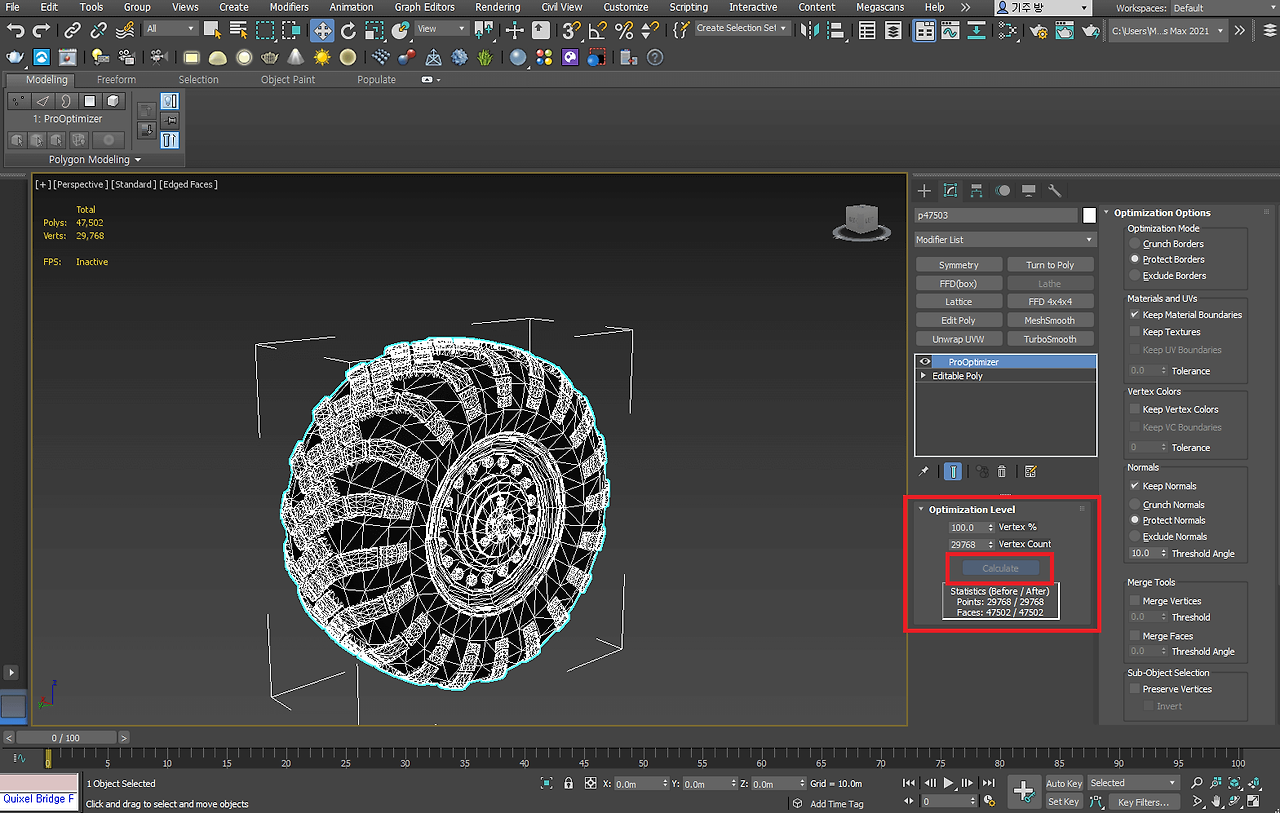Select the Crunch Borders radio option
The height and width of the screenshot is (813, 1280).
(x=1134, y=244)
